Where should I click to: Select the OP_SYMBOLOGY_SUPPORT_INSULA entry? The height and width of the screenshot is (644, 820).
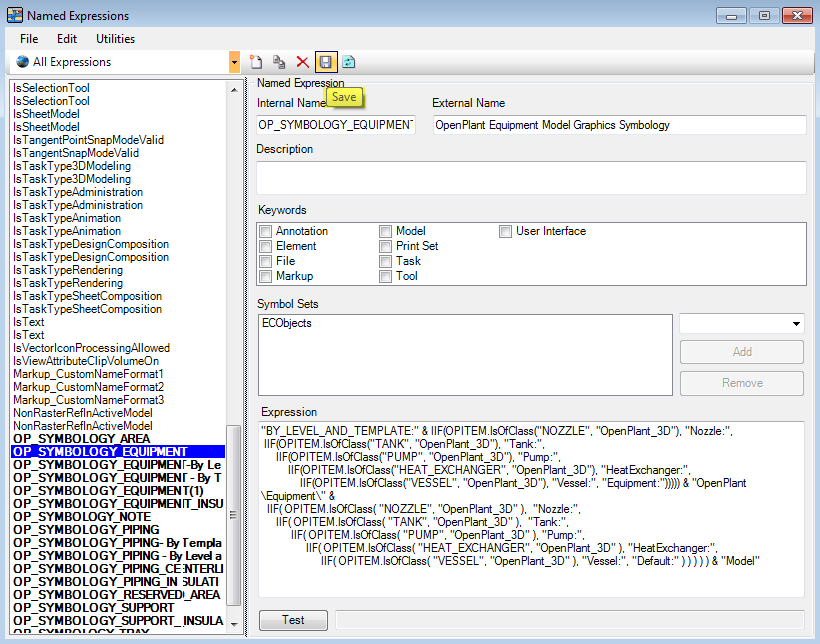[118, 621]
